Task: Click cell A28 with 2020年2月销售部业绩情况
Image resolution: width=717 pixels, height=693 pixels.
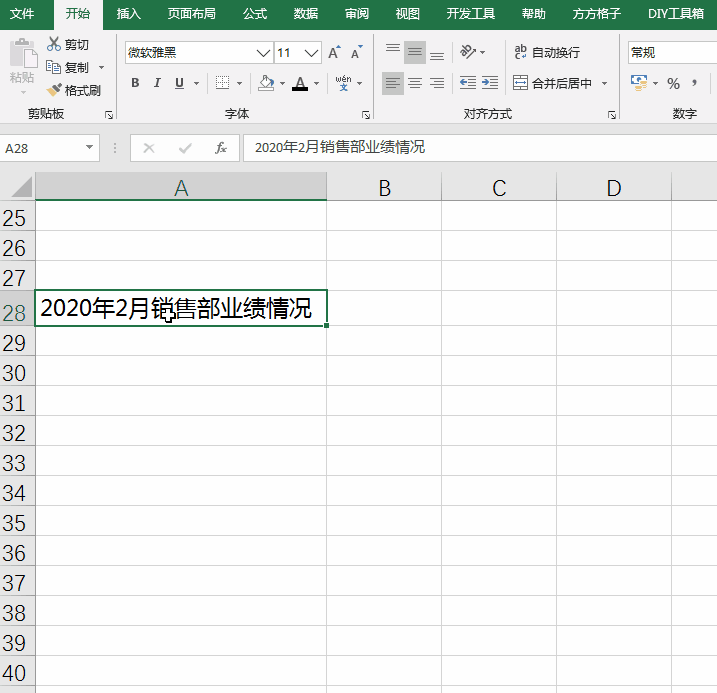Action: point(181,308)
